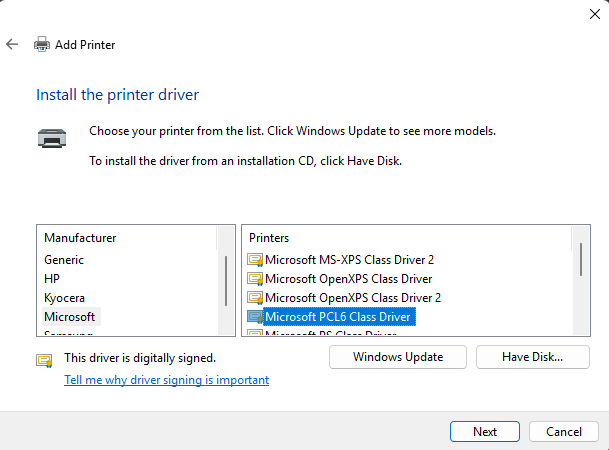
Task: Click Next to continue installation
Action: click(485, 432)
